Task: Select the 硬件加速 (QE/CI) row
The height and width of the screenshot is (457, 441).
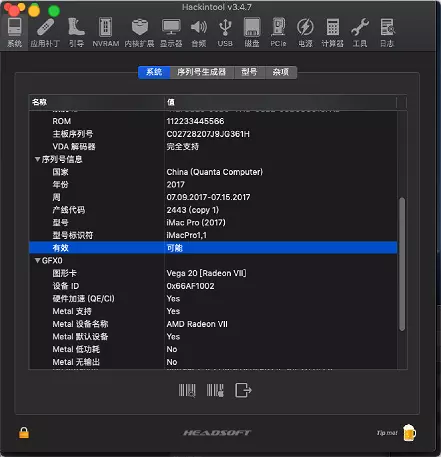Action: [x=213, y=299]
